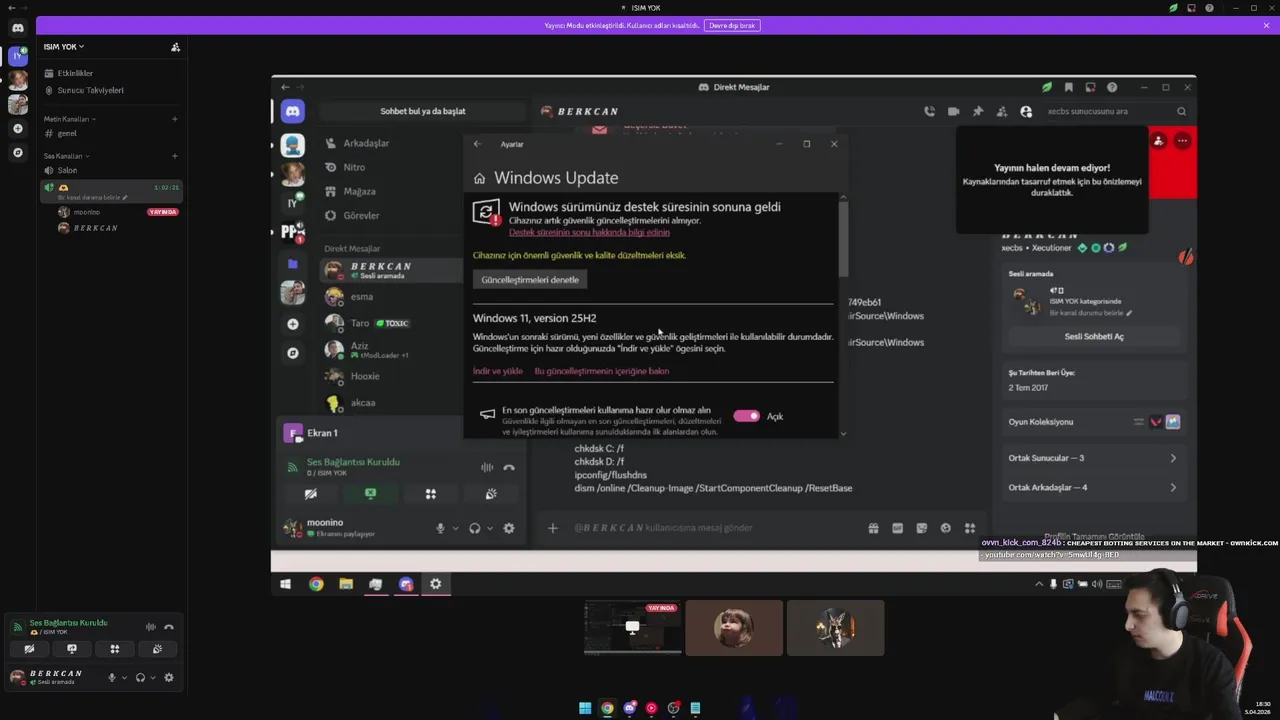Add a server with the outer plus icon
1280x720 pixels.
tap(17, 128)
